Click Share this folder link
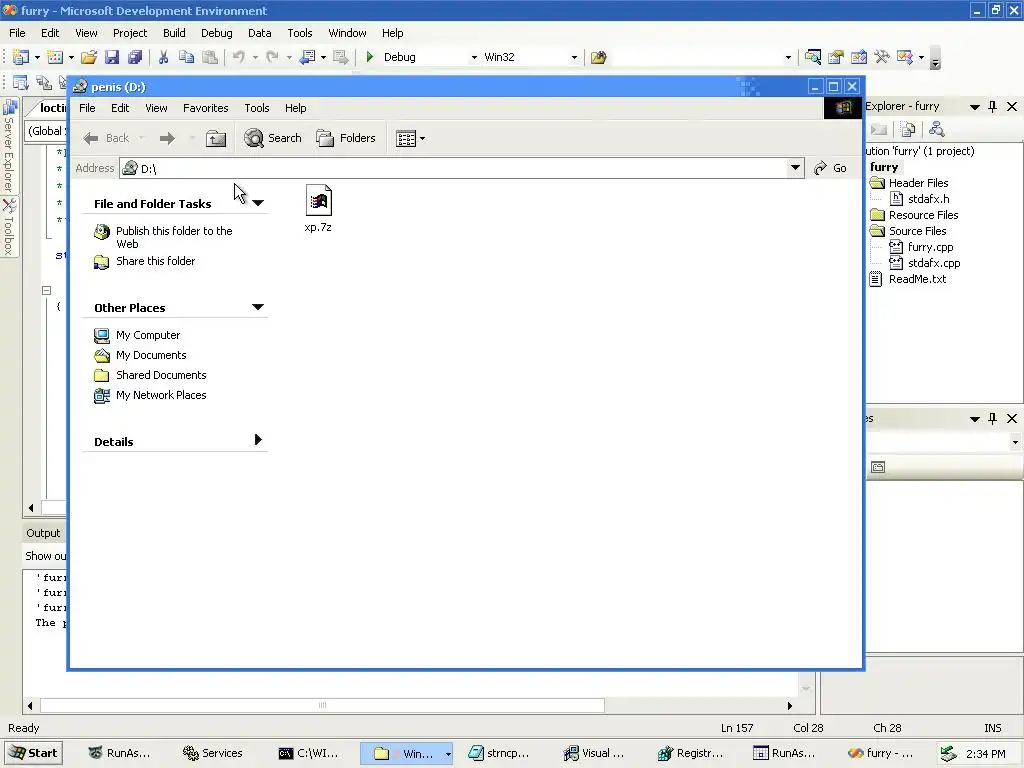 (x=155, y=261)
